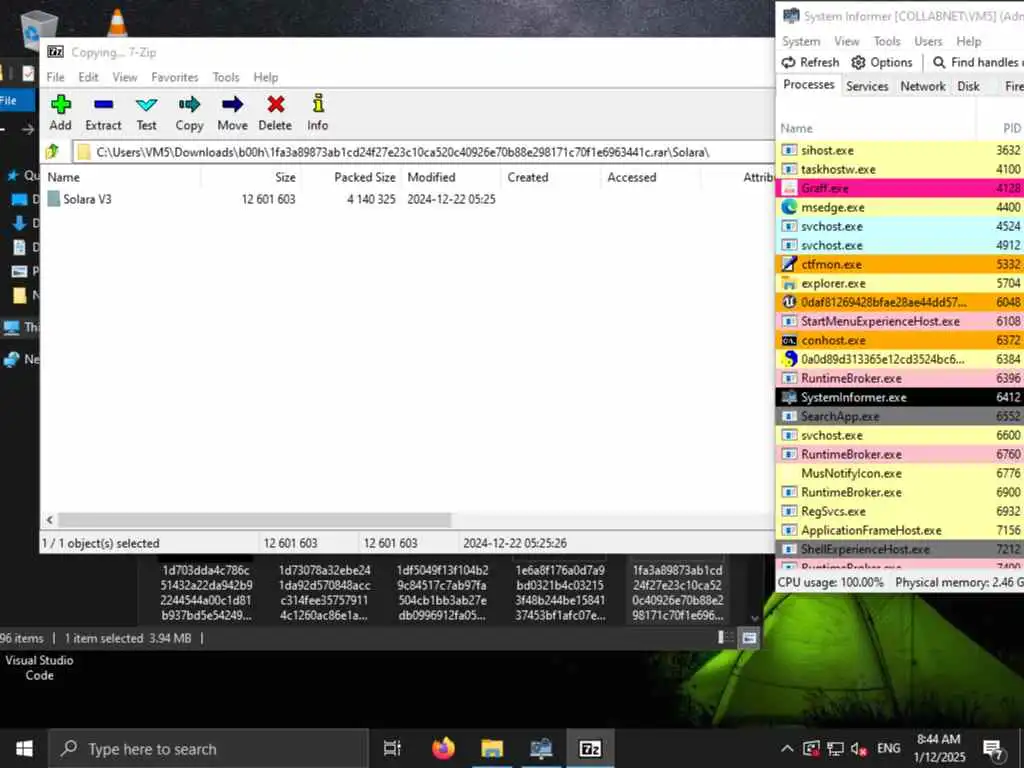Click the Extract toolbar icon
Screen dimensions: 1024x768
pos(103,113)
